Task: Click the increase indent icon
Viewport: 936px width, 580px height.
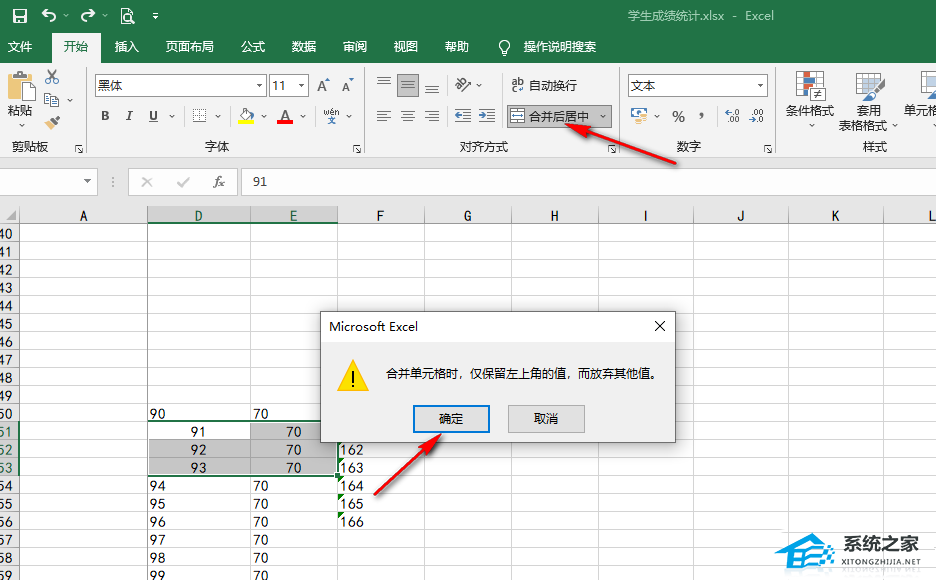Action: tap(486, 116)
